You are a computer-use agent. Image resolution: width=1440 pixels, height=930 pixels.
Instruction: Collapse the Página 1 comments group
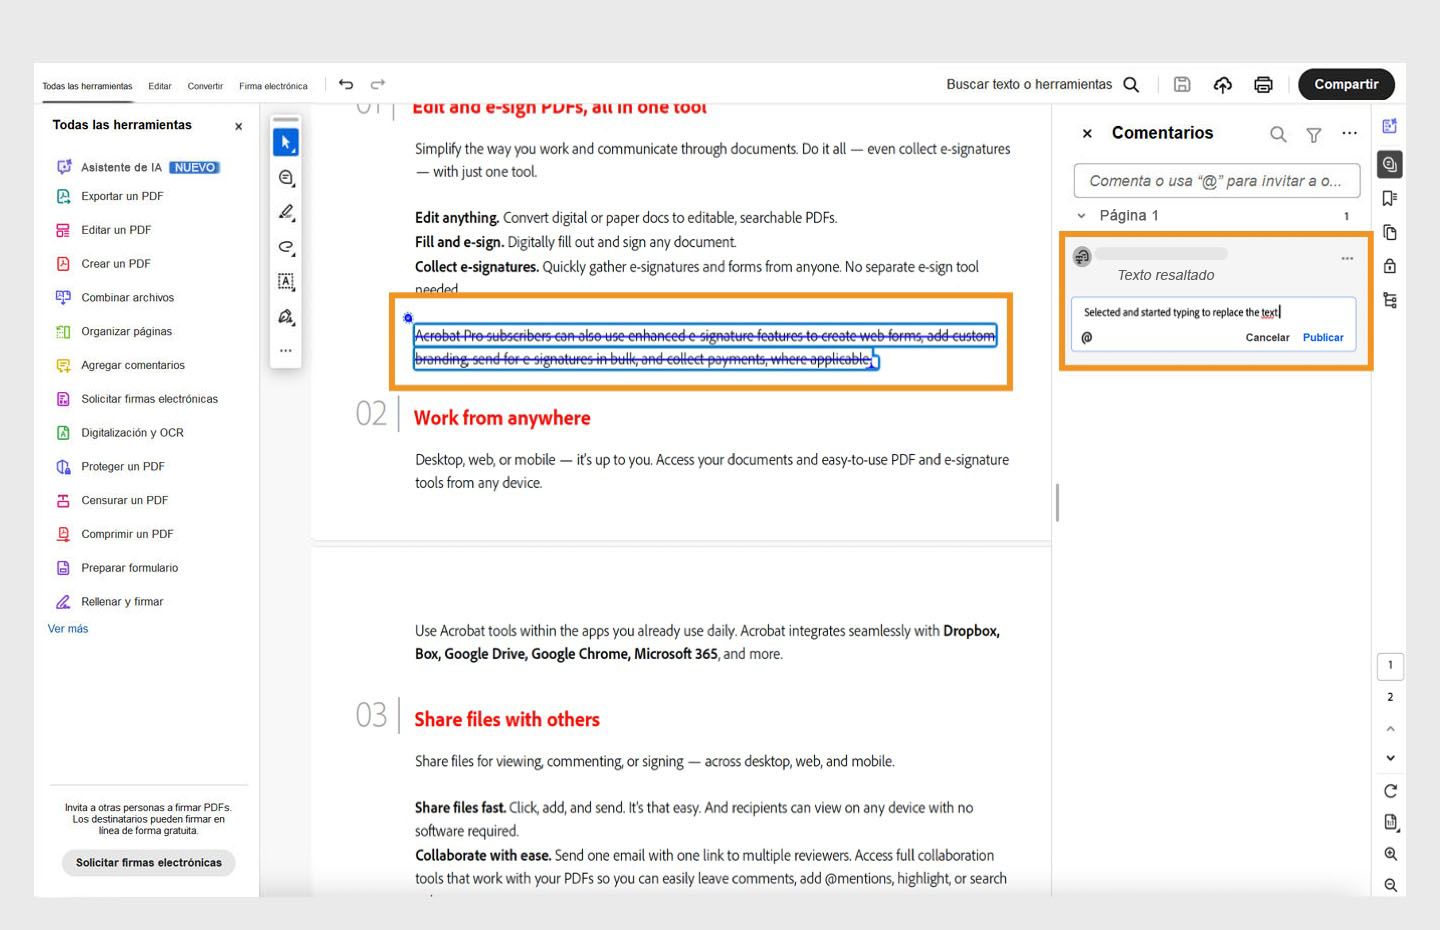pos(1081,216)
